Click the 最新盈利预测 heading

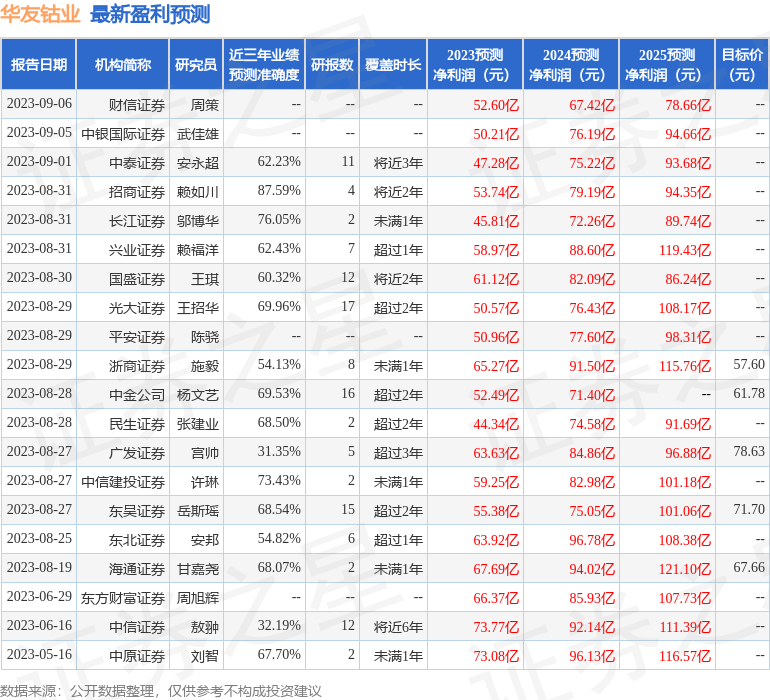click(150, 14)
